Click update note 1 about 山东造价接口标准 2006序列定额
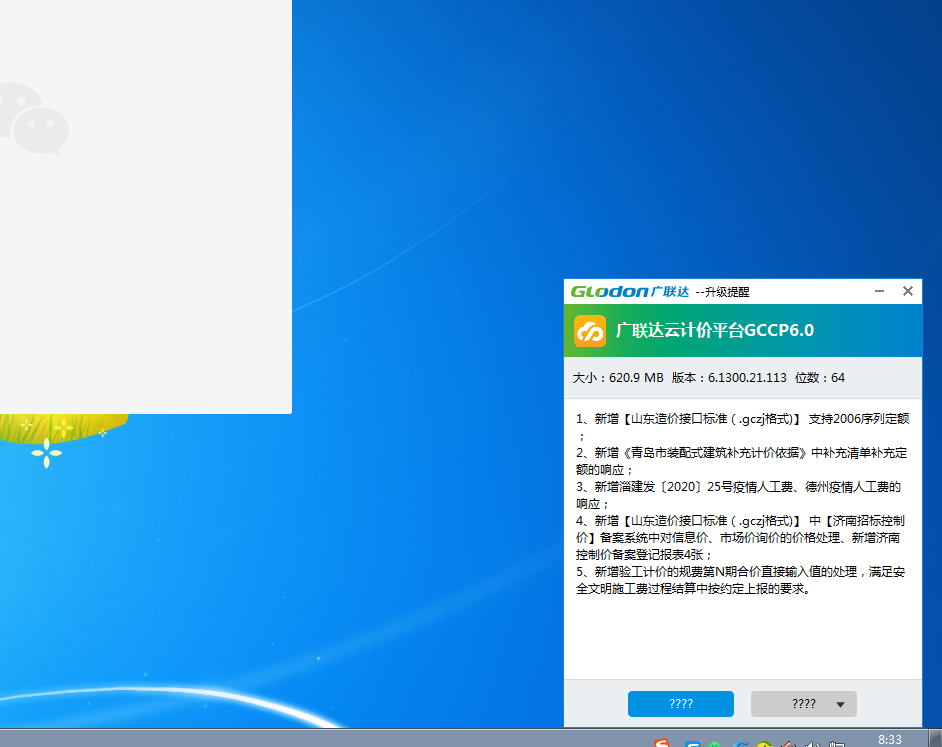942x747 pixels. [x=743, y=427]
